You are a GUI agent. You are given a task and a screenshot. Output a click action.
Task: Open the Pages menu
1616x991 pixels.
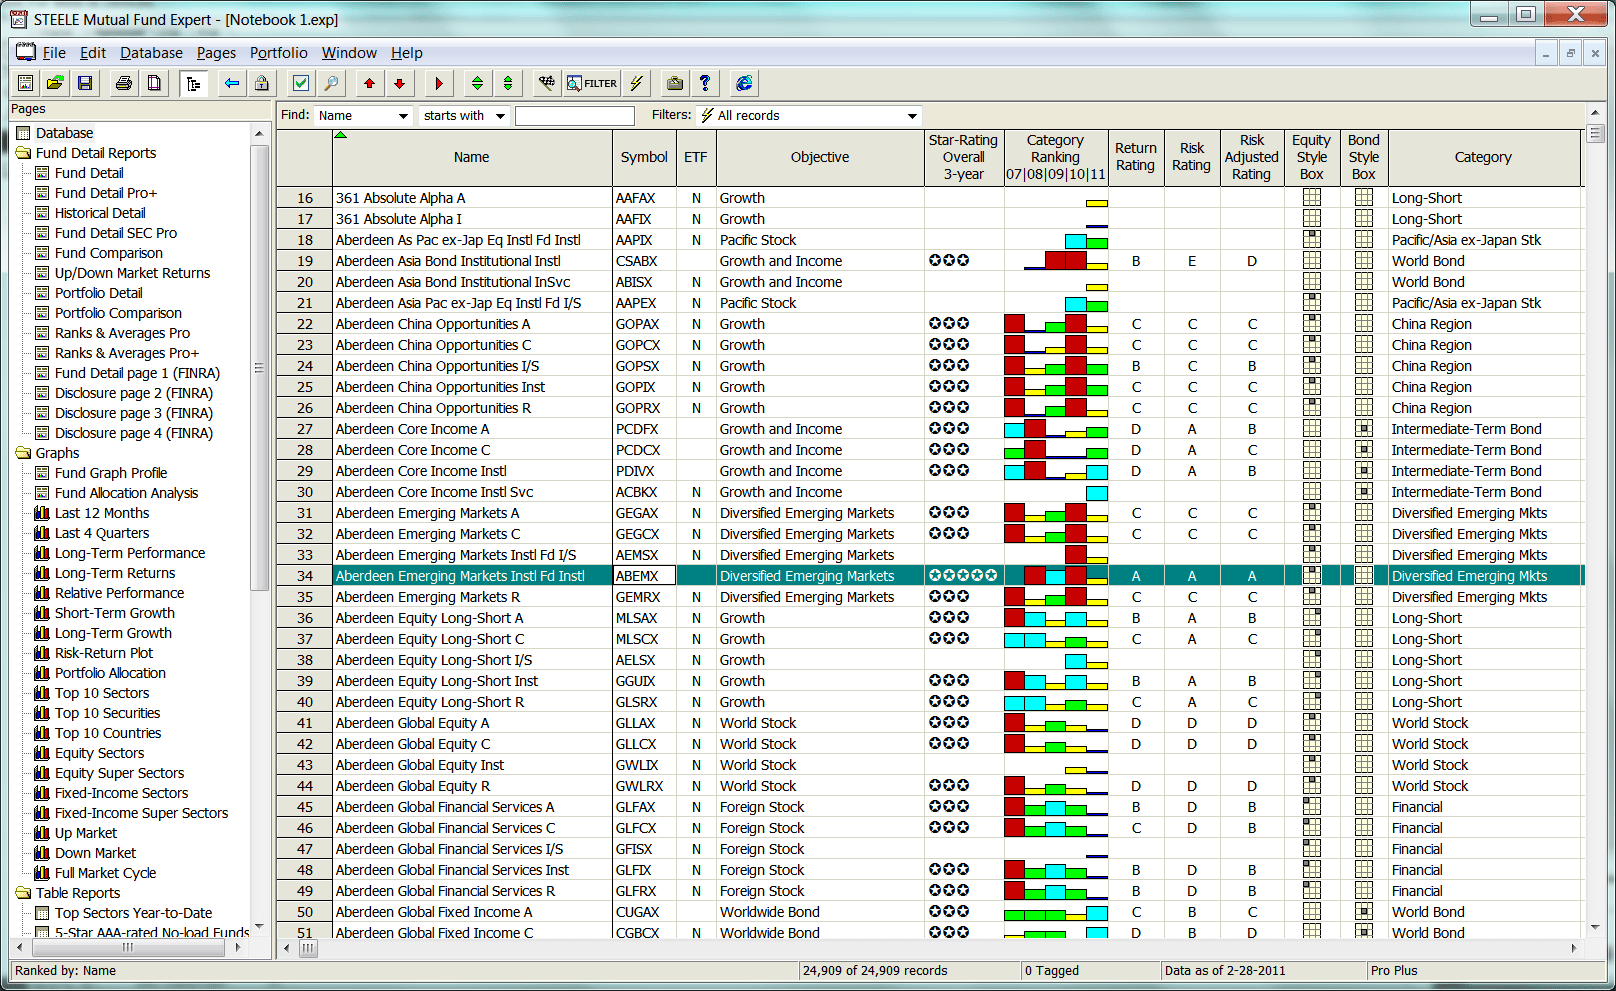pyautogui.click(x=216, y=53)
